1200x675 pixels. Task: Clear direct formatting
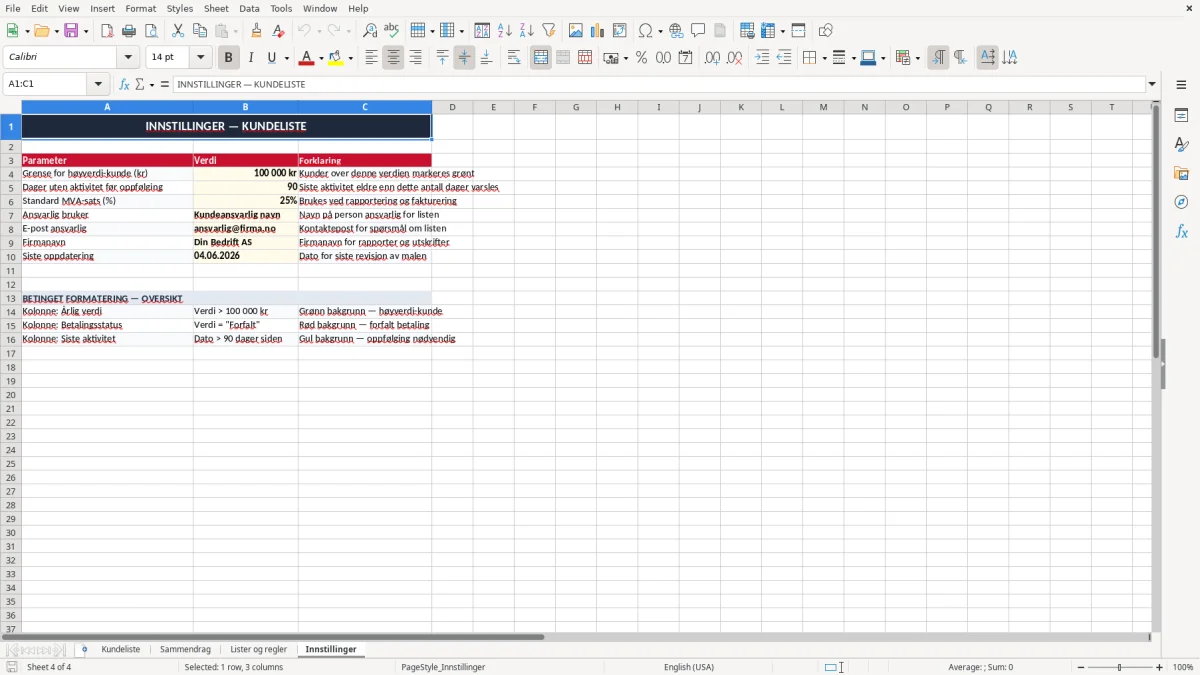click(x=278, y=31)
